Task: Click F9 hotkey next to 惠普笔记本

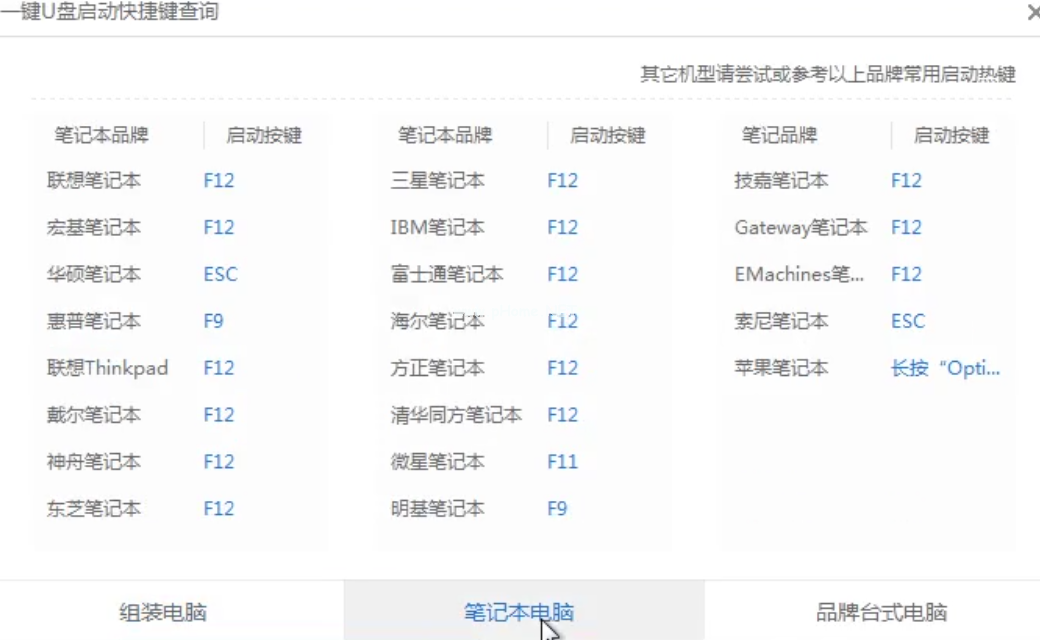Action: (215, 321)
